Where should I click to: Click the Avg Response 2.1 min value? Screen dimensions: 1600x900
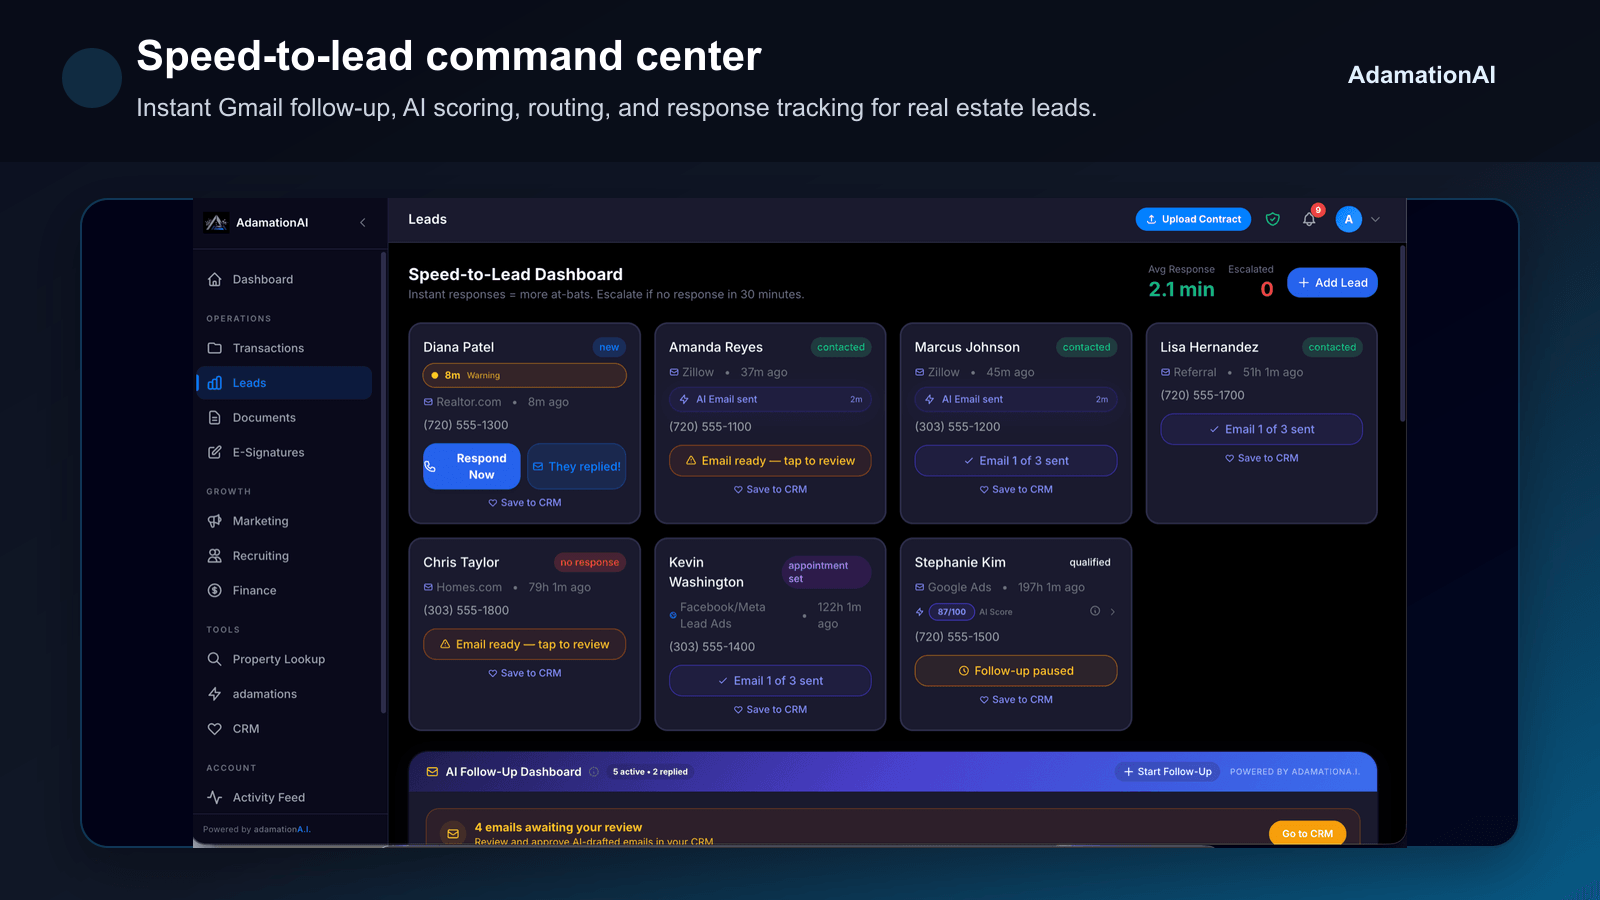pos(1181,289)
